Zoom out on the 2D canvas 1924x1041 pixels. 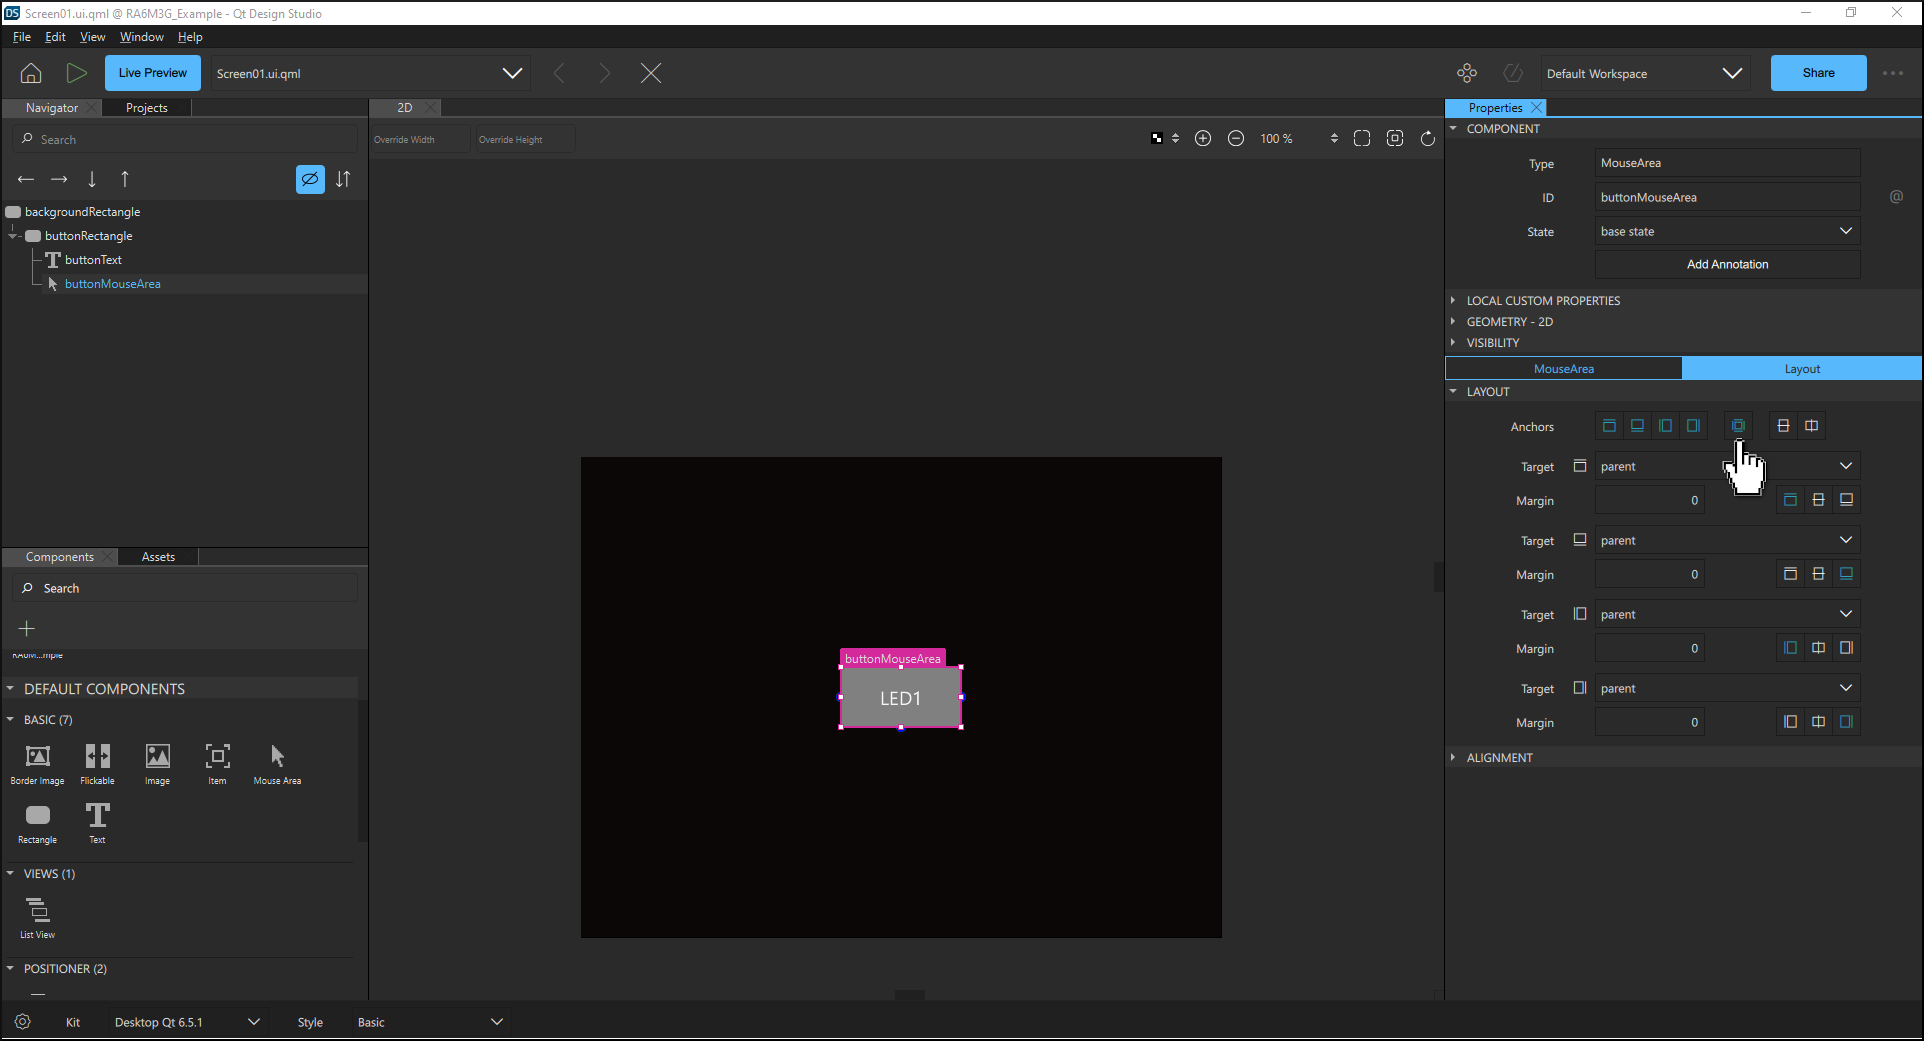(1236, 139)
